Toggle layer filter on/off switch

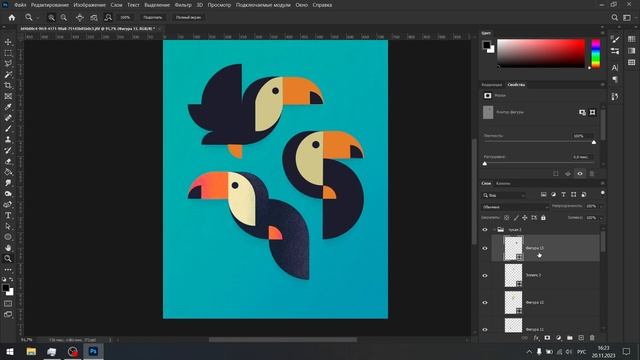point(603,193)
